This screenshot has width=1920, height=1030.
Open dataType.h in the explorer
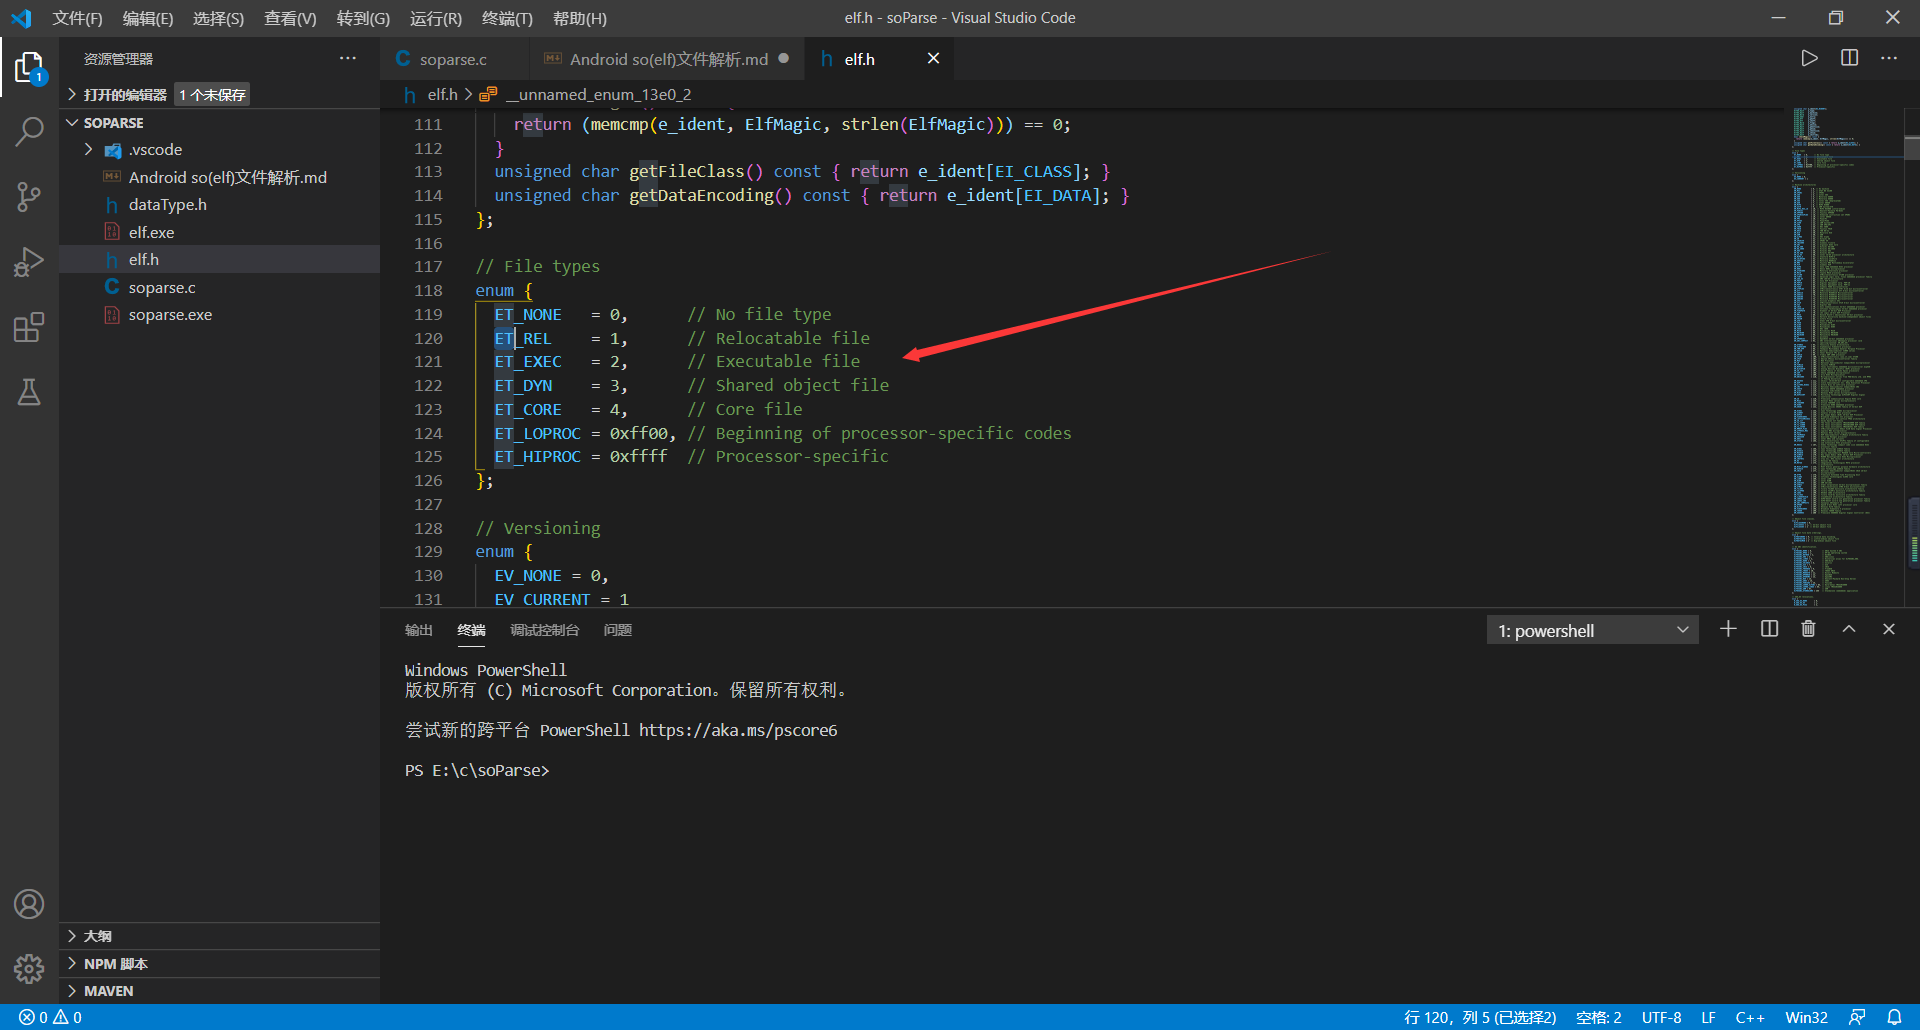coord(220,205)
